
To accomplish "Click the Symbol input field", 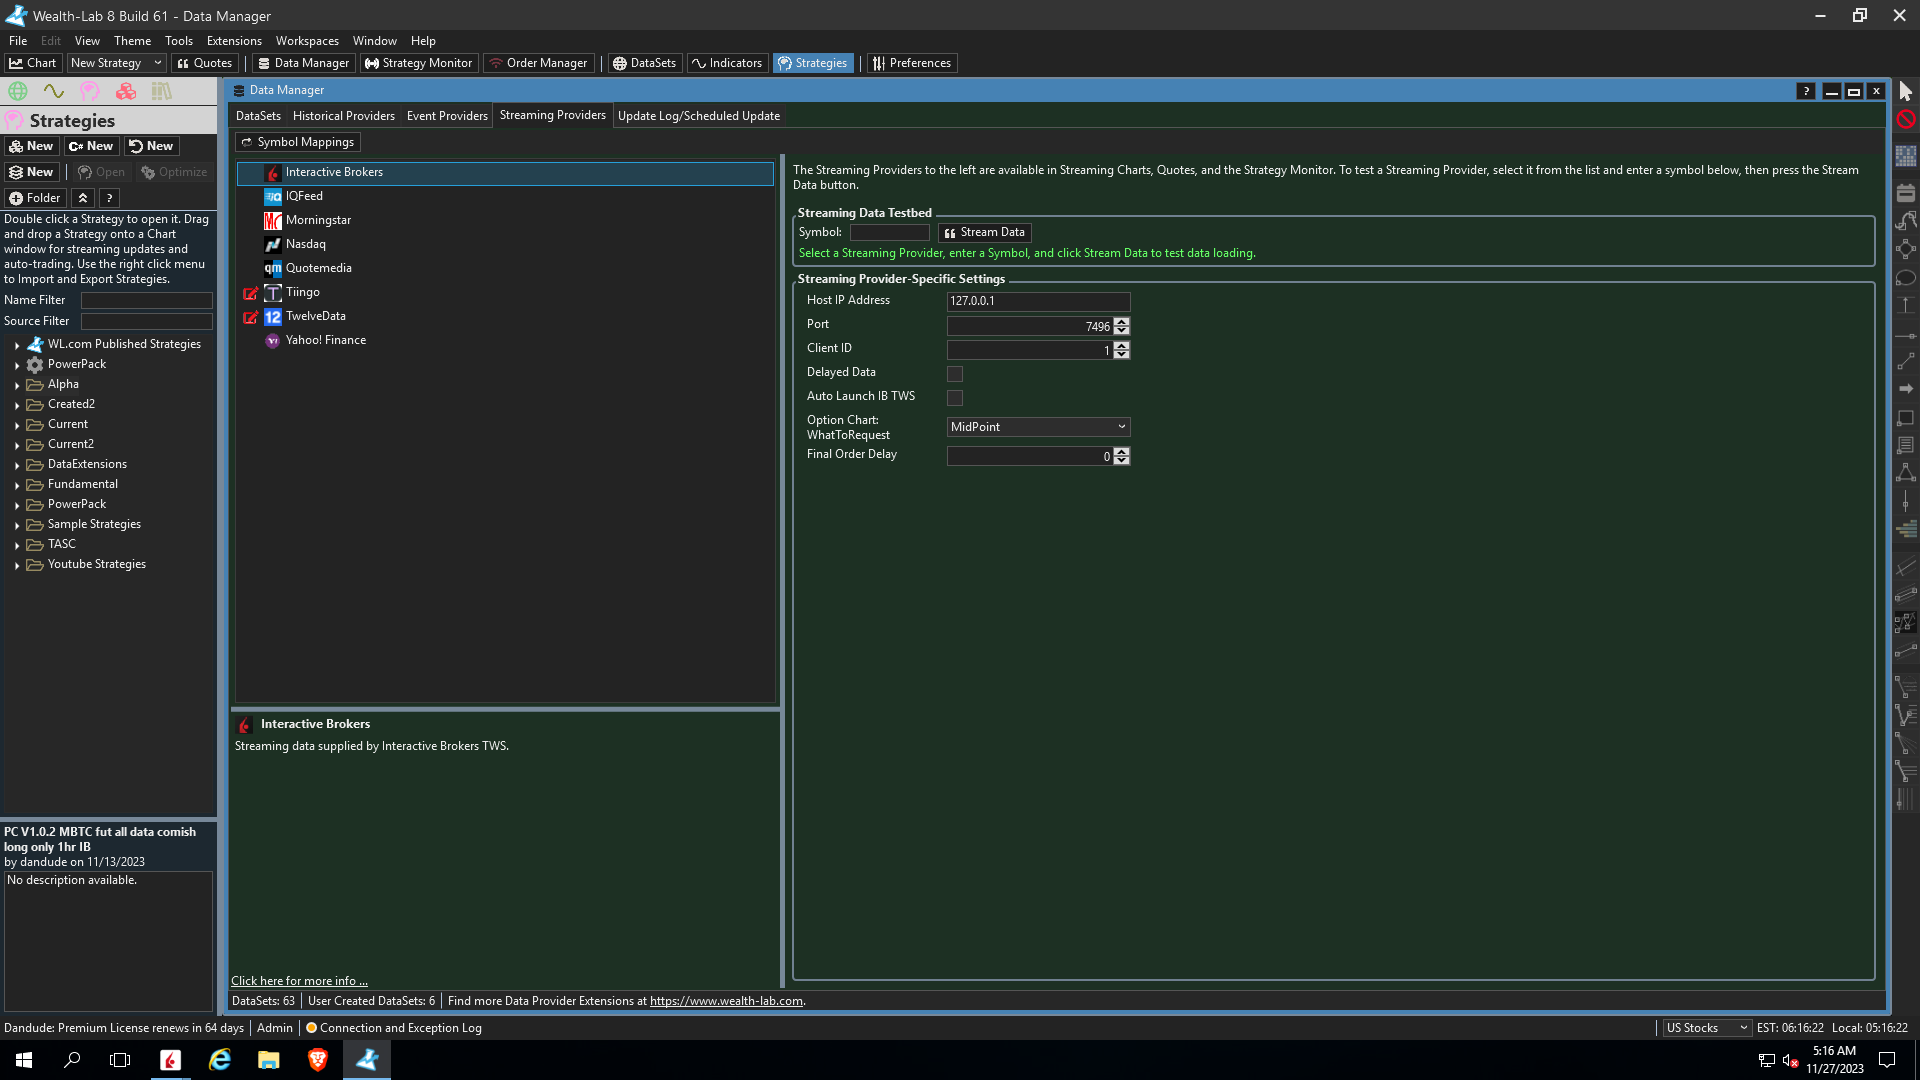I will [x=889, y=232].
